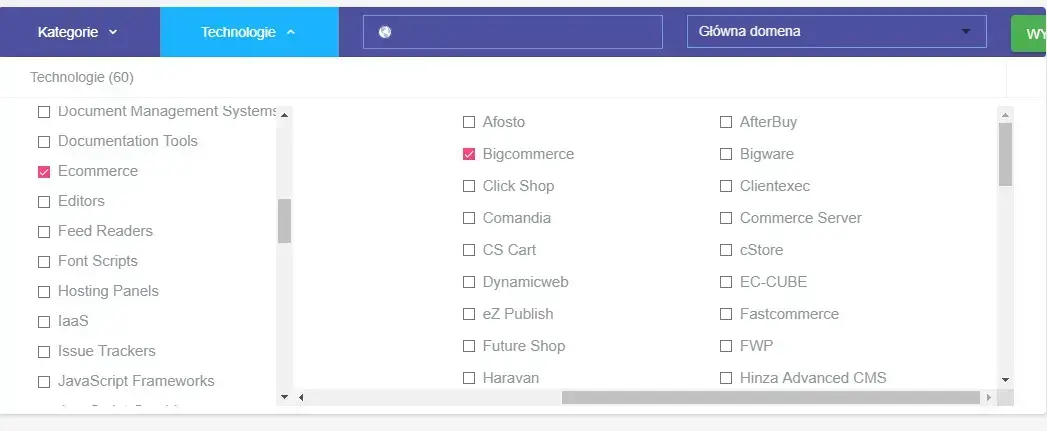This screenshot has width=1047, height=431.
Task: Click technology list scroll-up arrow
Action: pyautogui.click(x=1005, y=114)
